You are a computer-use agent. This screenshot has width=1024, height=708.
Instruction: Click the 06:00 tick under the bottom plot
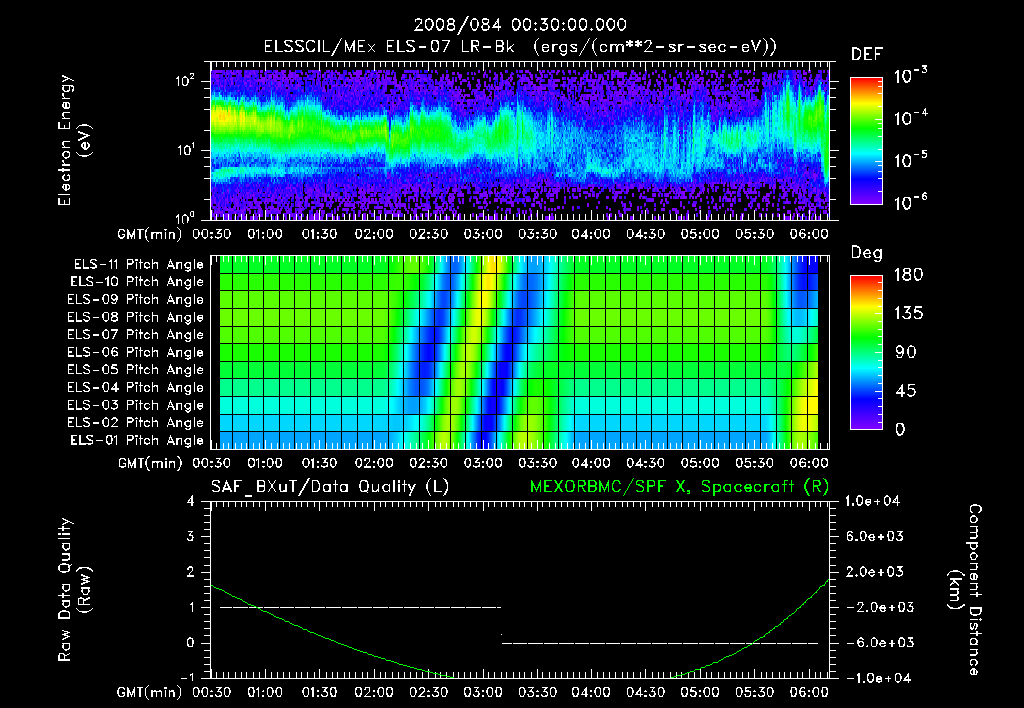tap(808, 692)
